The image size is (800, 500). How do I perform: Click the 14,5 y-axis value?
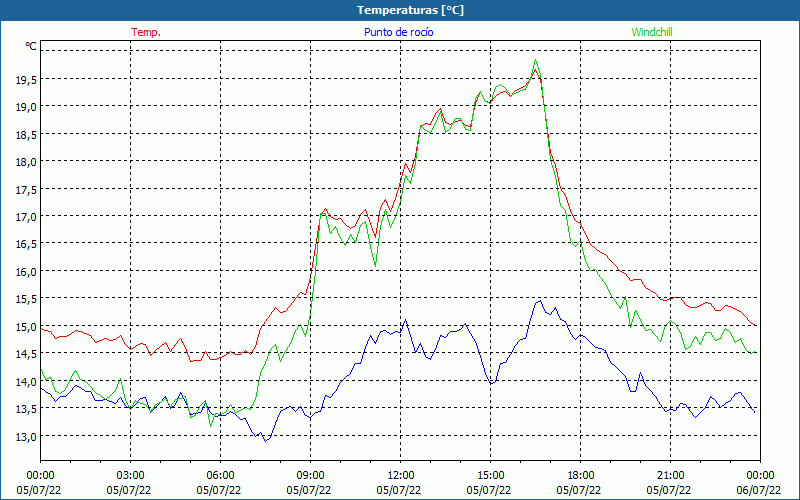pyautogui.click(x=26, y=354)
